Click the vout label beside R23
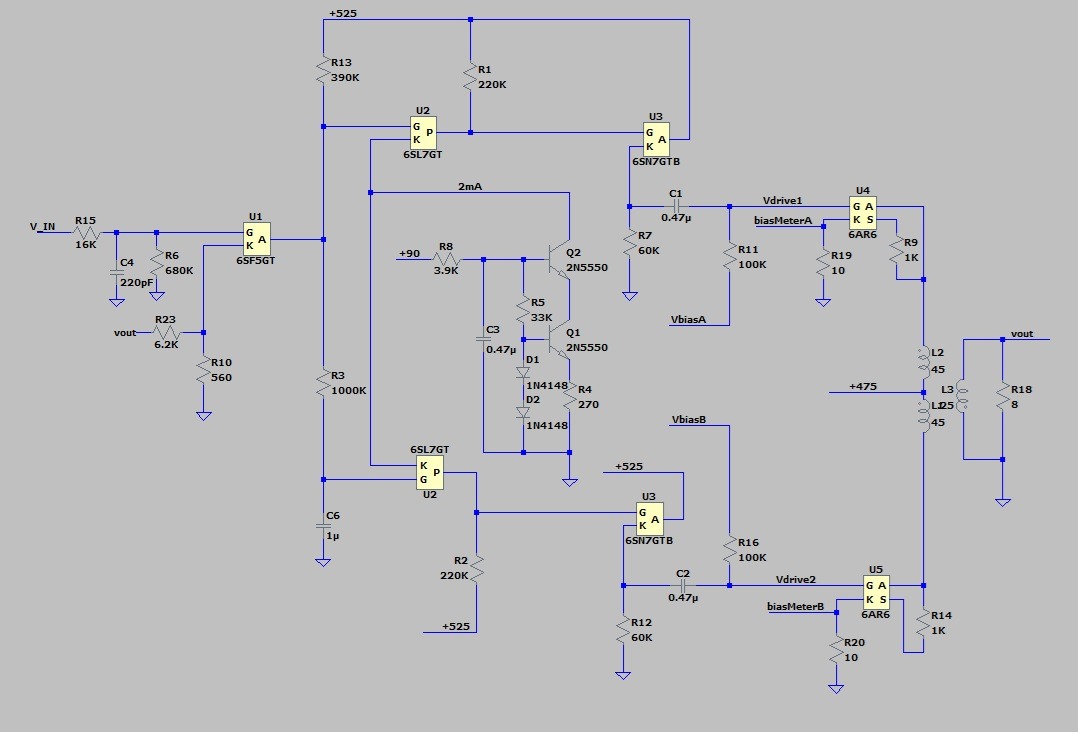This screenshot has width=1078, height=732. tap(125, 333)
